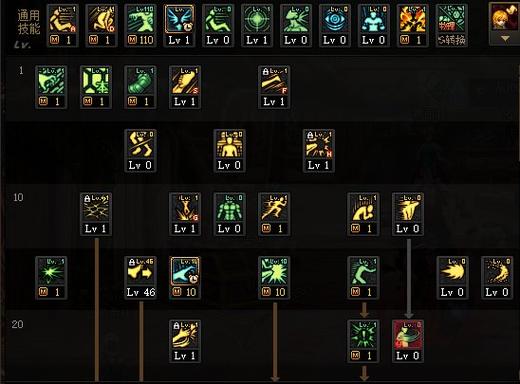520x384 pixels.
Task: Click the yellow crowd figure skill icon
Action: pos(229,151)
